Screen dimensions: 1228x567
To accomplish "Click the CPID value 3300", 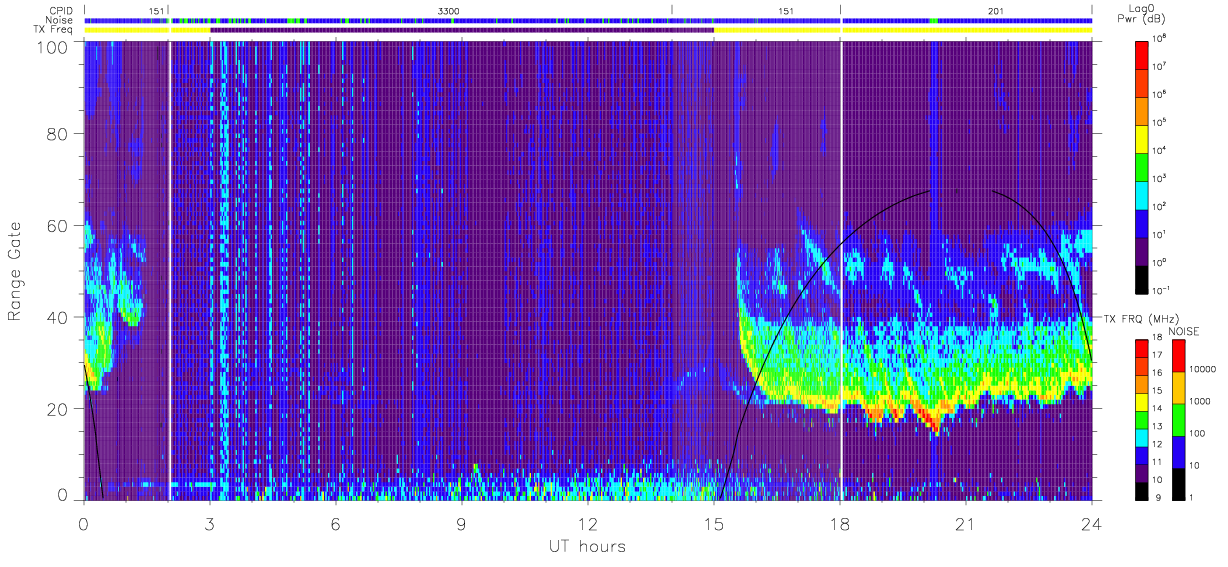I will (450, 10).
